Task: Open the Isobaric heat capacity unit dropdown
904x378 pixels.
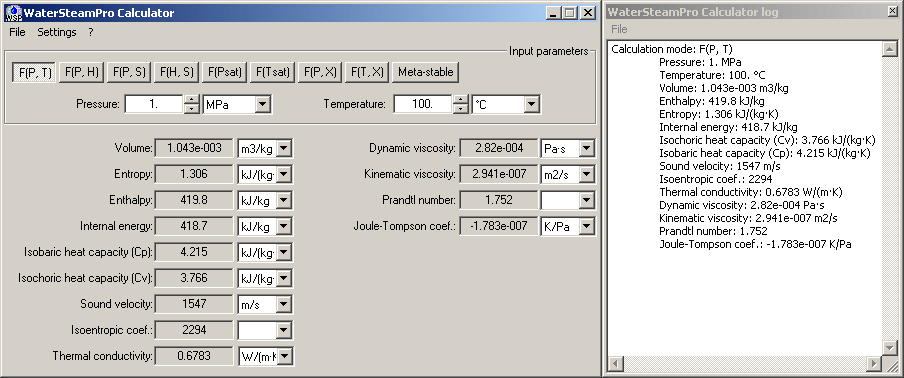Action: [x=284, y=252]
